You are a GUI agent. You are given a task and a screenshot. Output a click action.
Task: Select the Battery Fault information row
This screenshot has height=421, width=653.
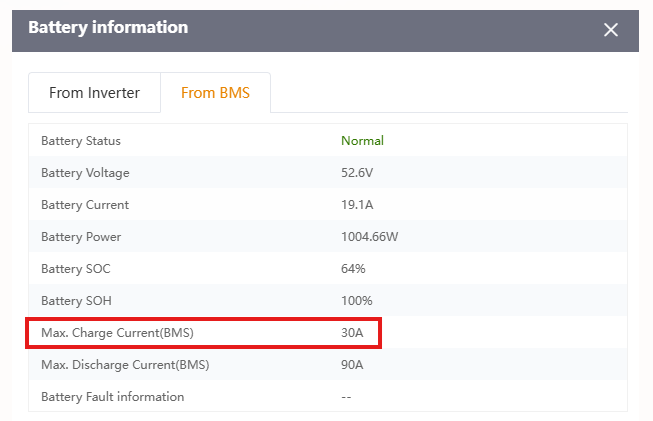[x=328, y=396]
